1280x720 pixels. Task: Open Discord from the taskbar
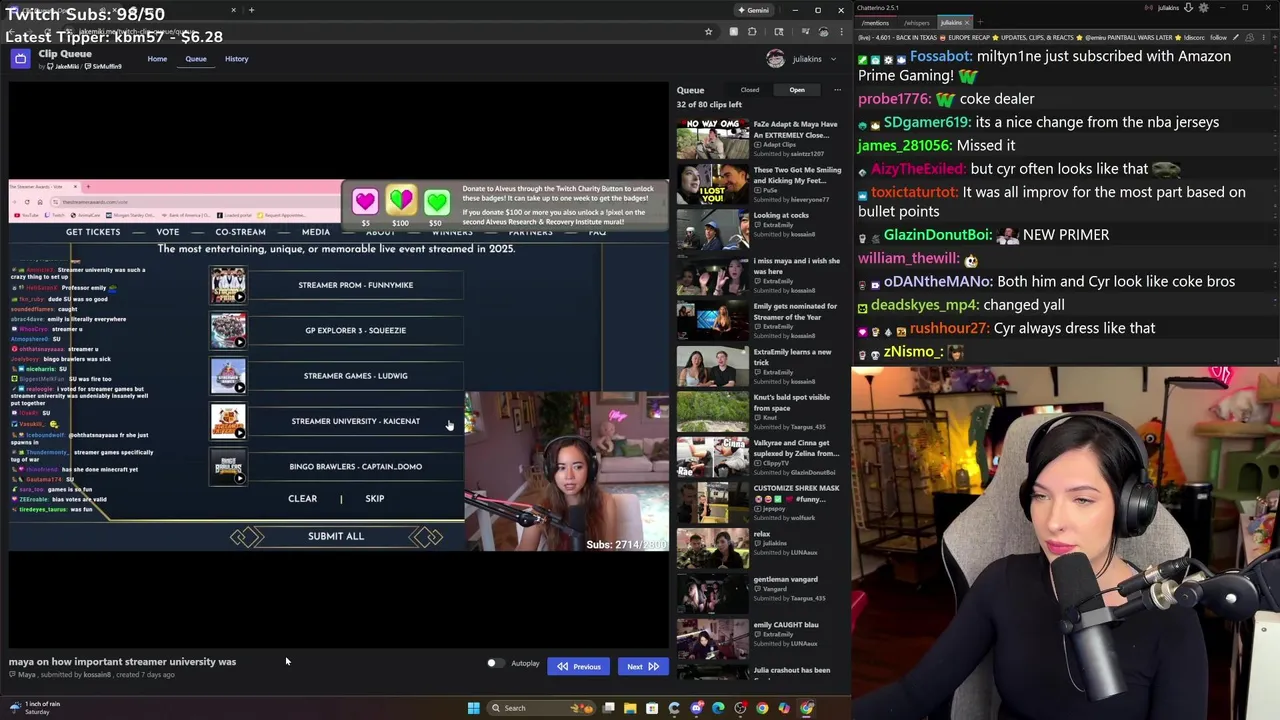[696, 708]
